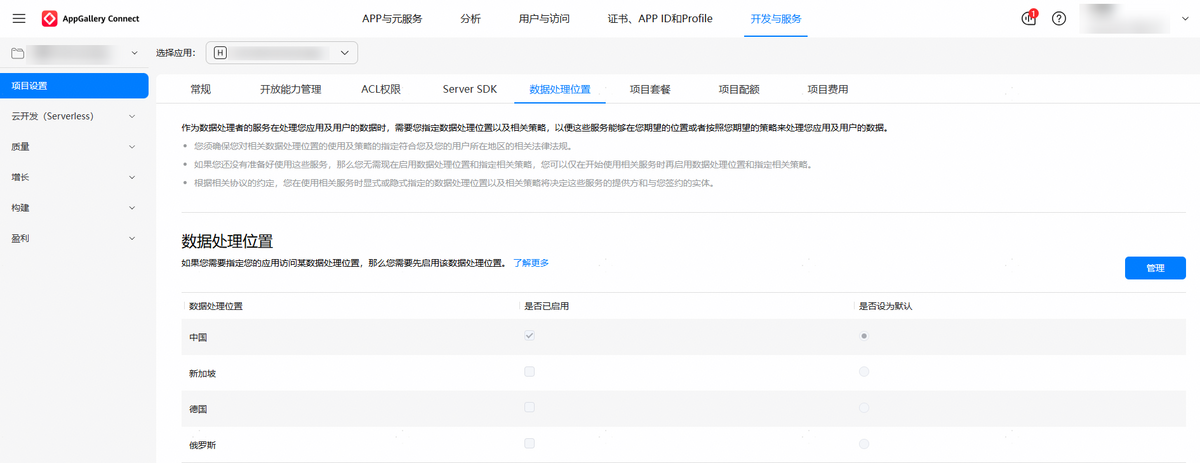Open the notifications icon with red badge
This screenshot has width=1200, height=463.
tap(1029, 19)
